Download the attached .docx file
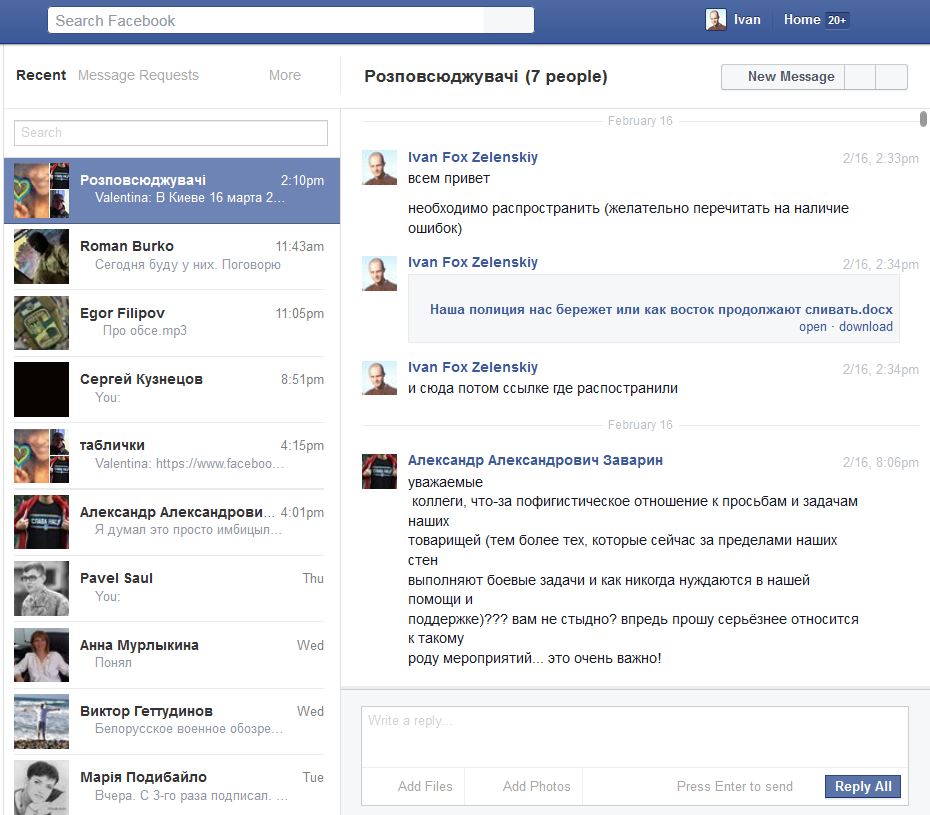The height and width of the screenshot is (815, 930). [865, 327]
